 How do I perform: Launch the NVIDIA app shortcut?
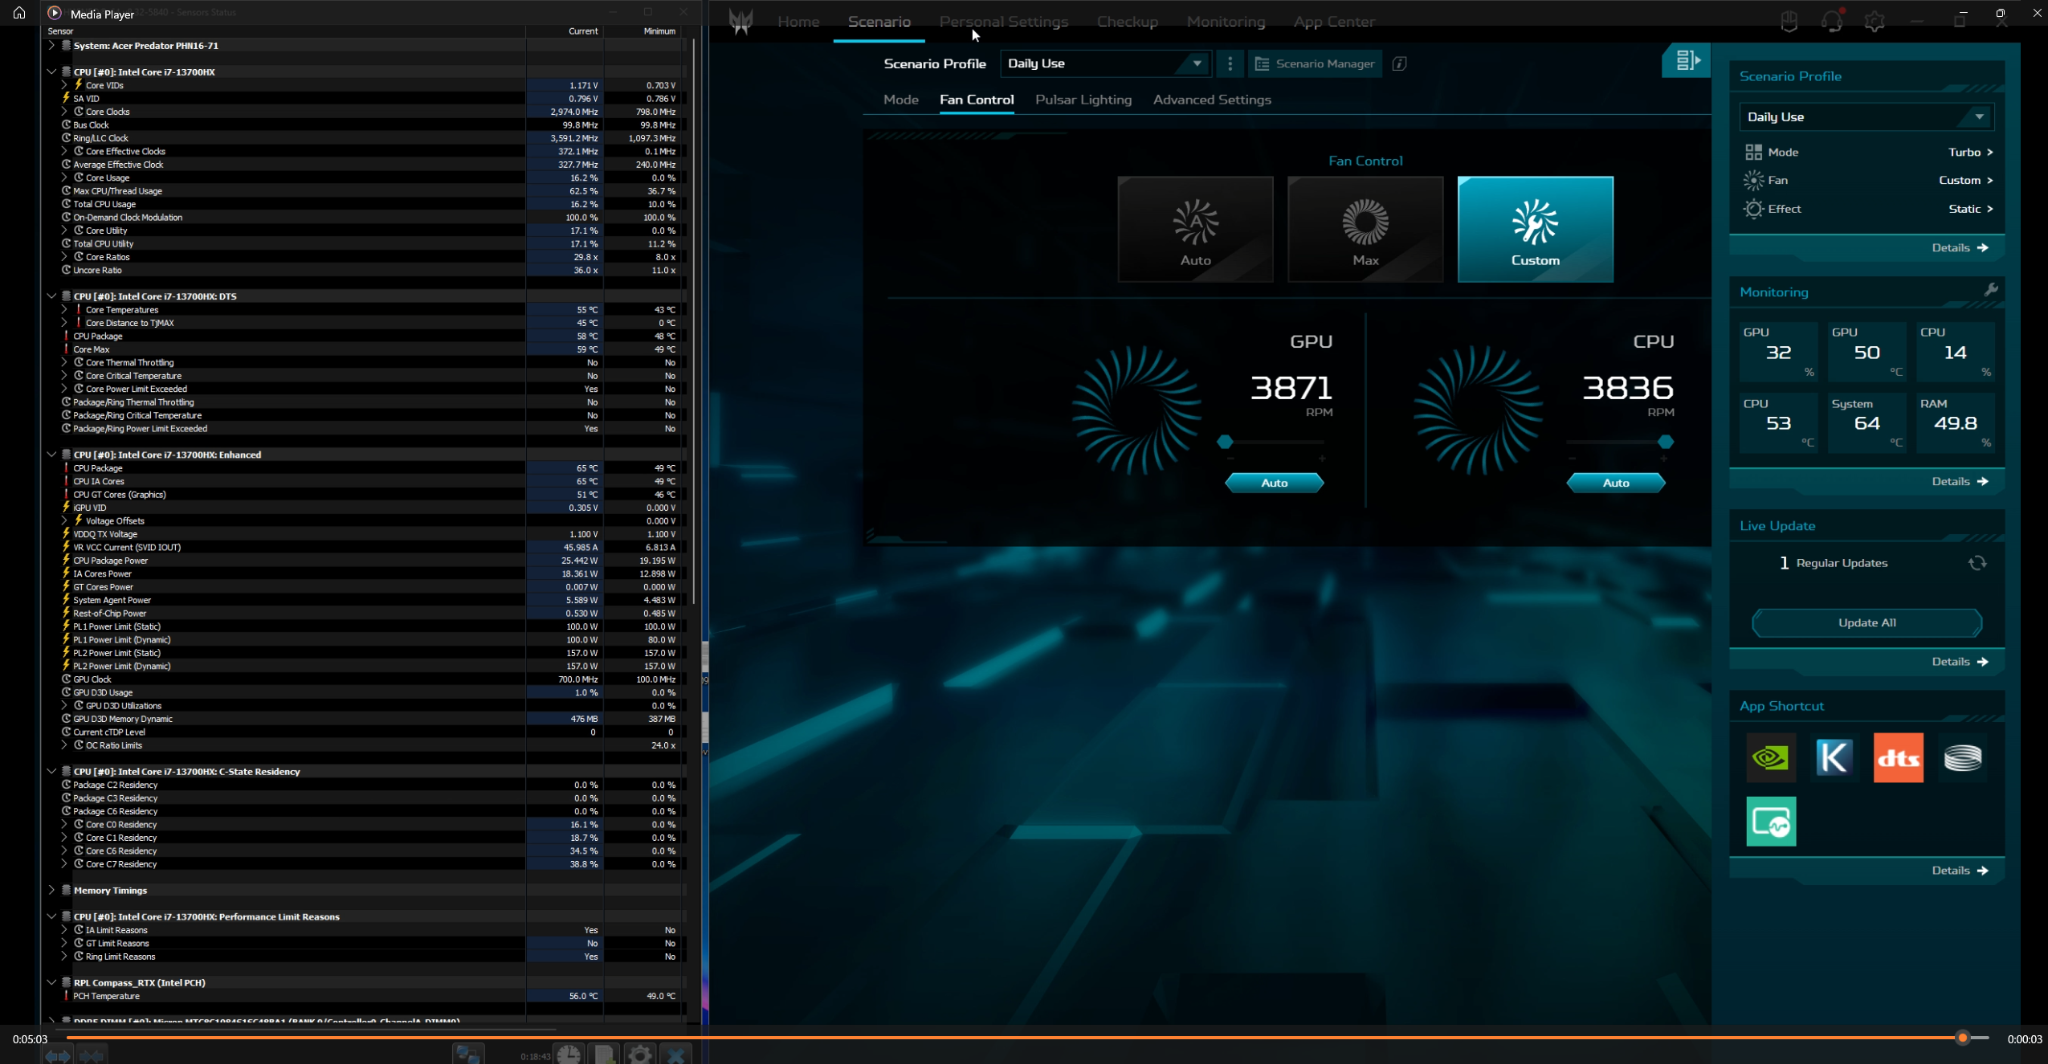pyautogui.click(x=1771, y=758)
